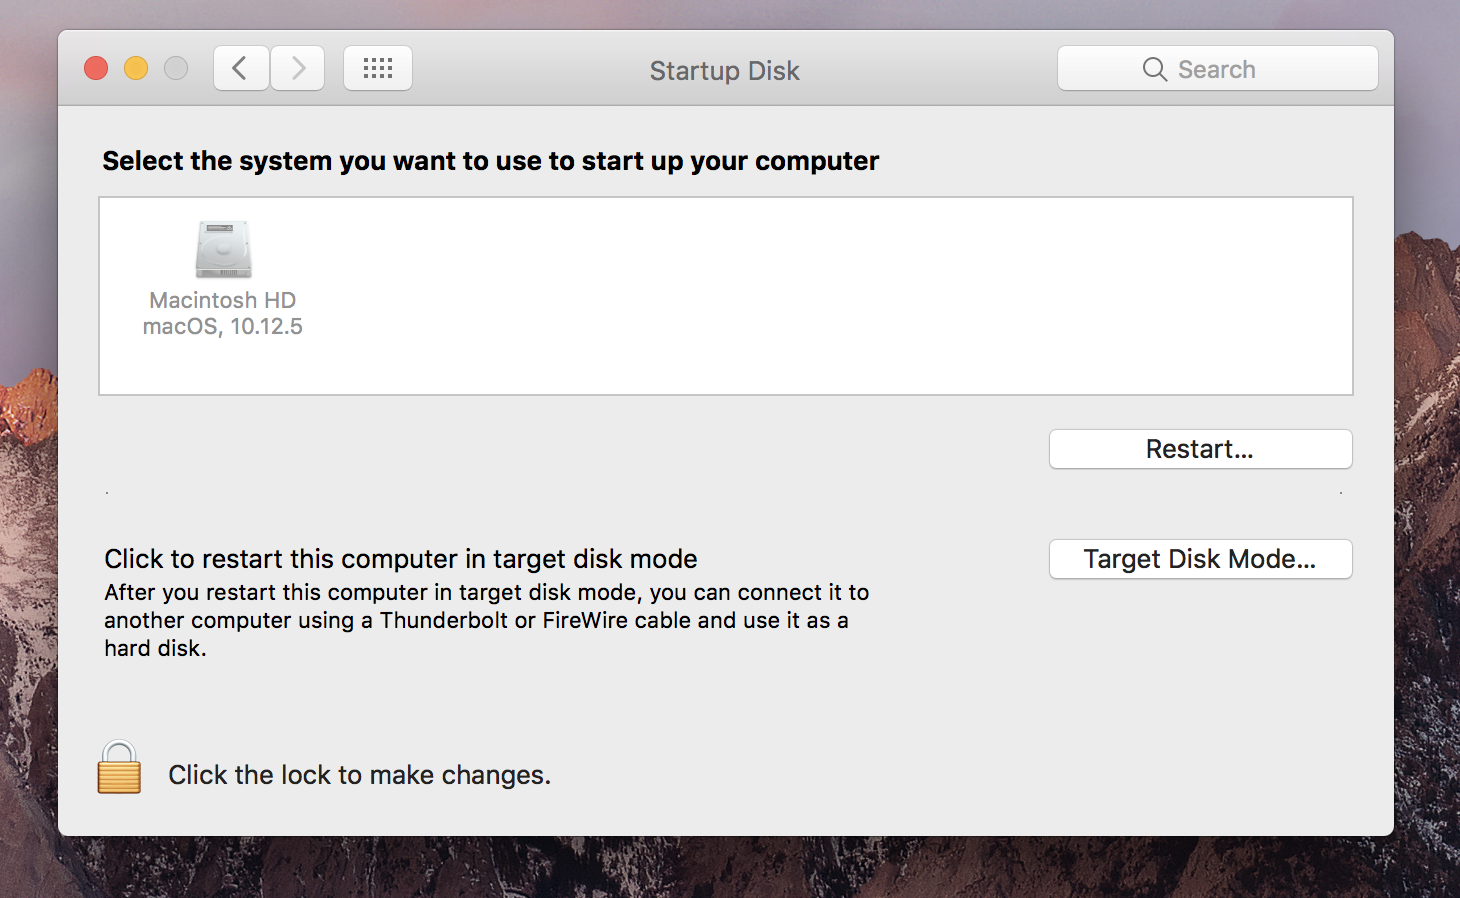Click the Restart... button
1460x898 pixels.
coord(1200,449)
